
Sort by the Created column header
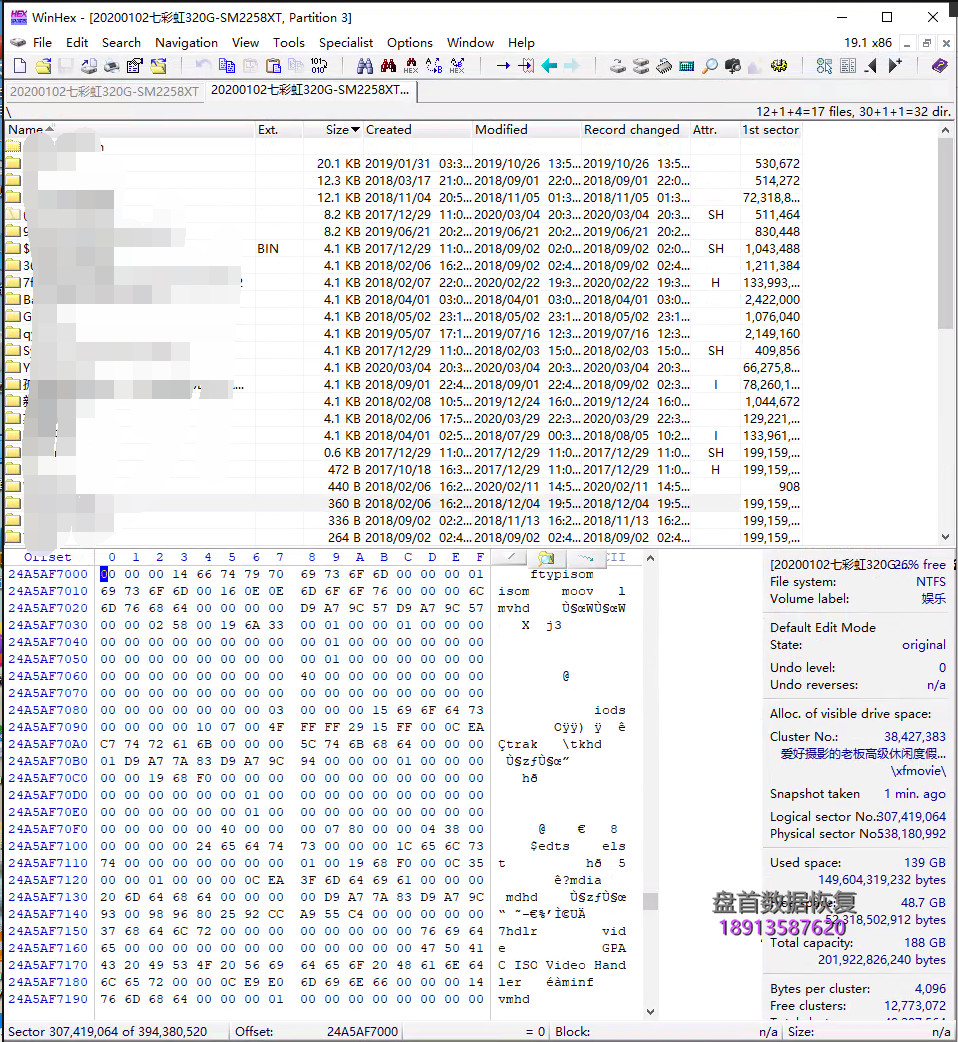[418, 130]
